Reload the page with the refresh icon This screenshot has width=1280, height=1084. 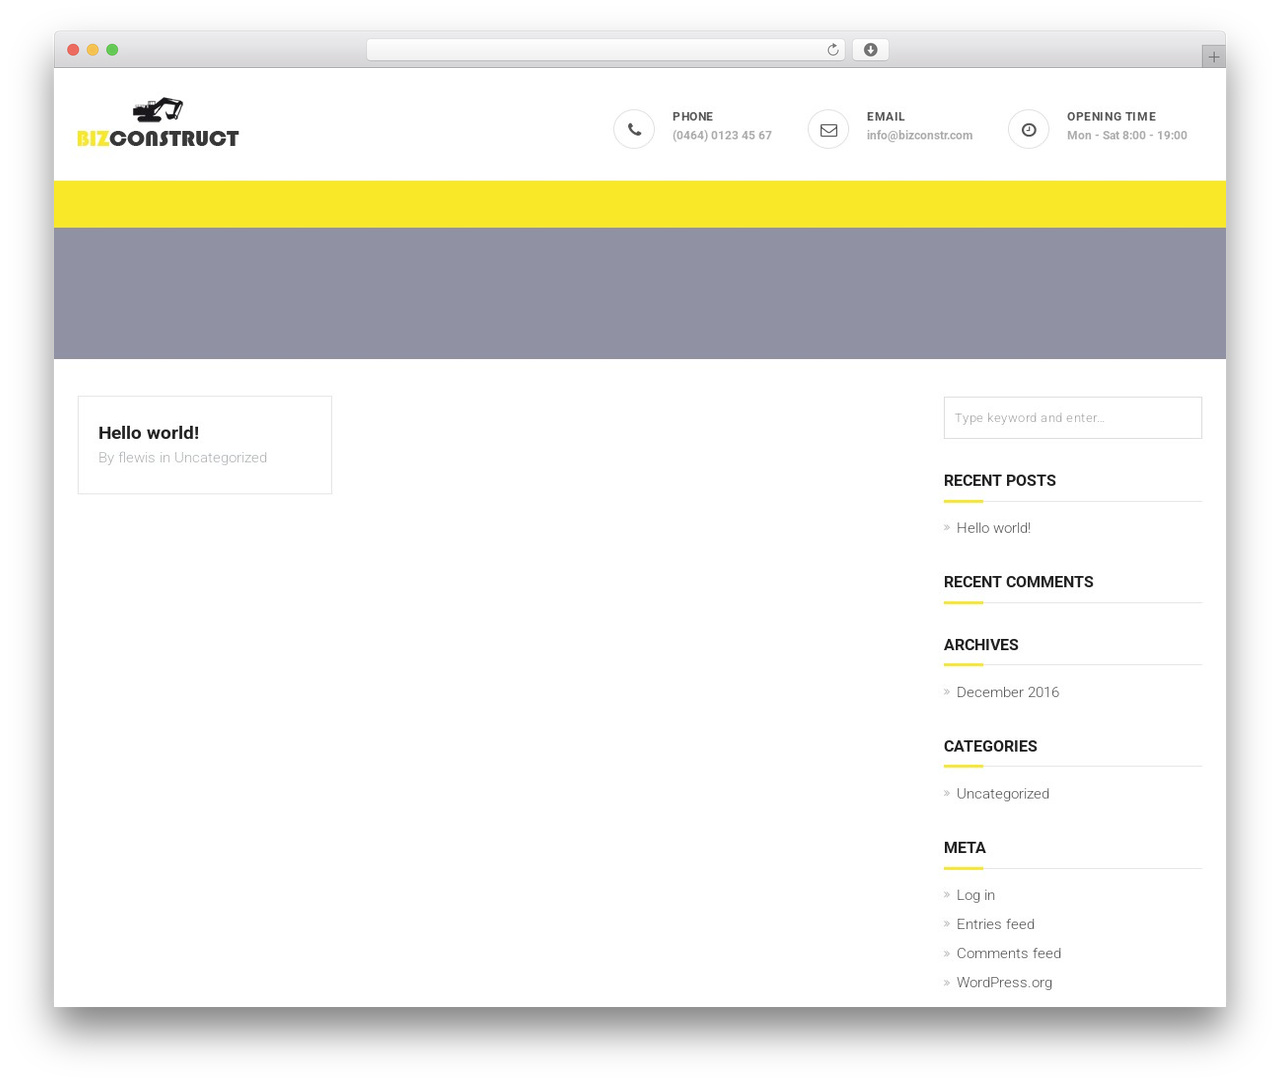pos(832,50)
